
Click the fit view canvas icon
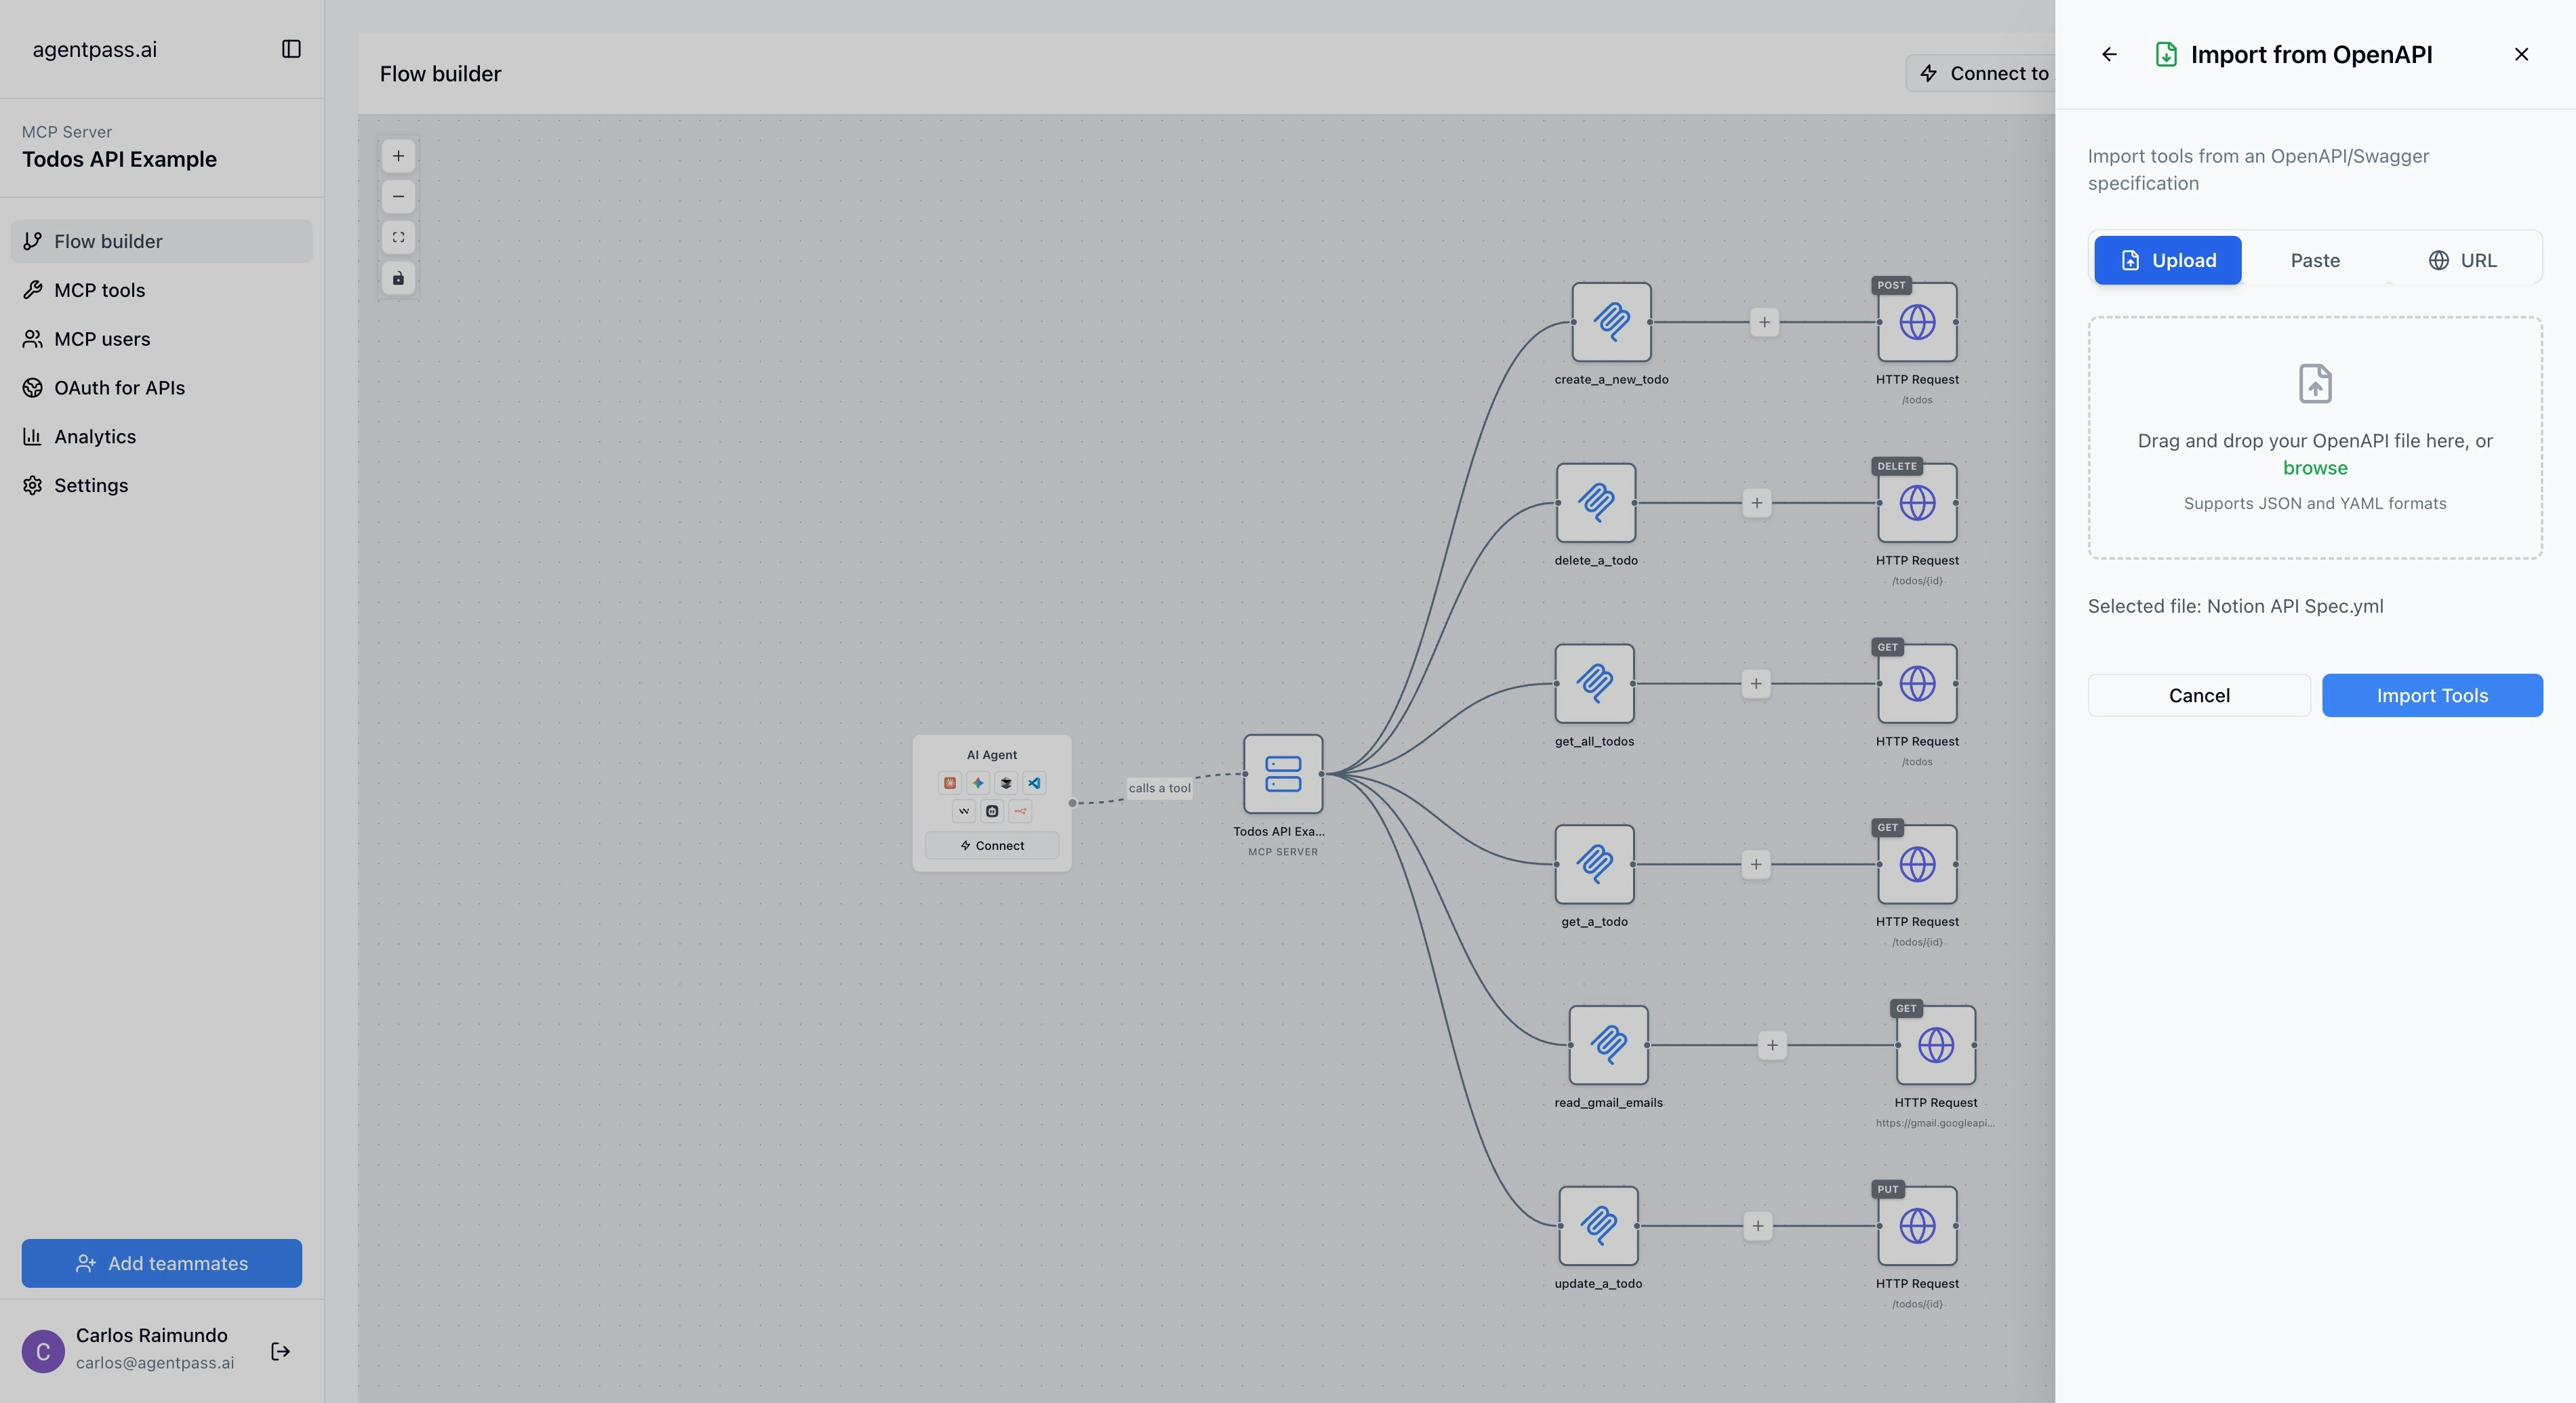(398, 237)
